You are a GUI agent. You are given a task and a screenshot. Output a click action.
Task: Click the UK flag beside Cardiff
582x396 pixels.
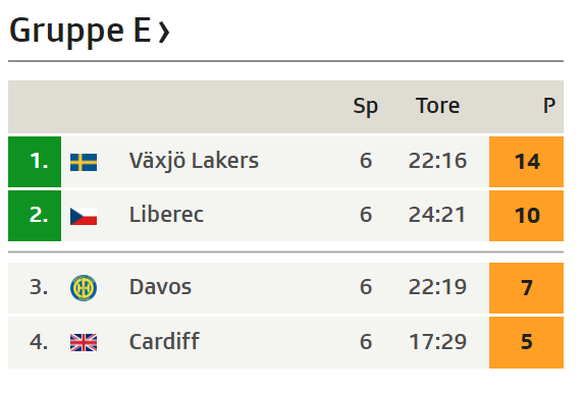pos(84,343)
